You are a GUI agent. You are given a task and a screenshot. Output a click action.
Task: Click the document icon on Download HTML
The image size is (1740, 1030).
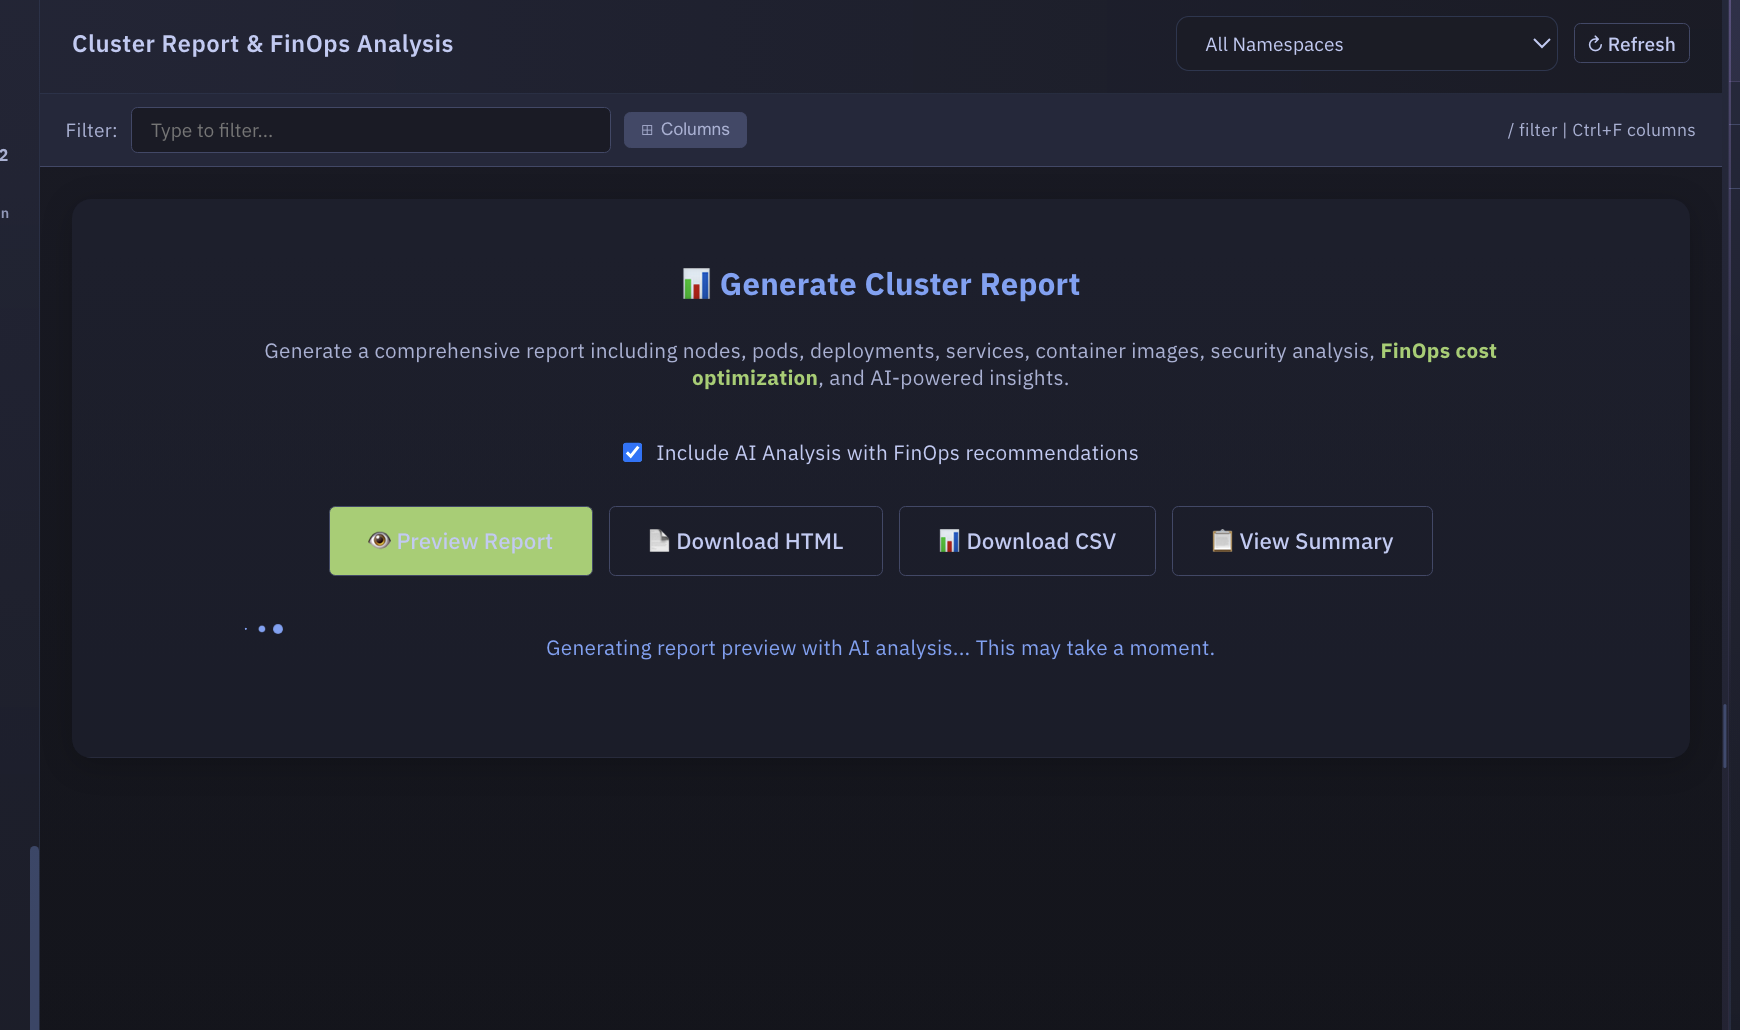[659, 541]
